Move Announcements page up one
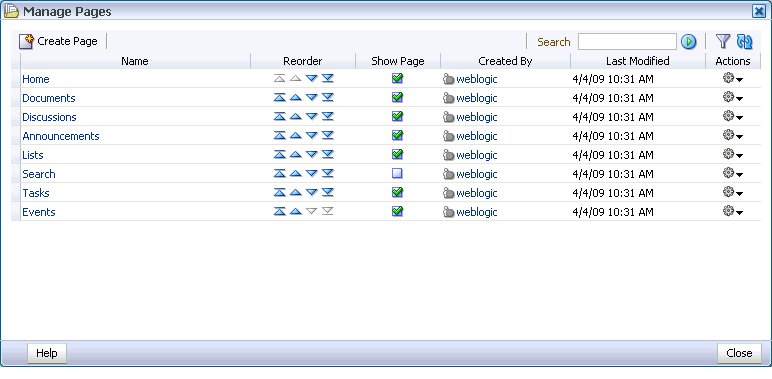The image size is (772, 379). 295,135
